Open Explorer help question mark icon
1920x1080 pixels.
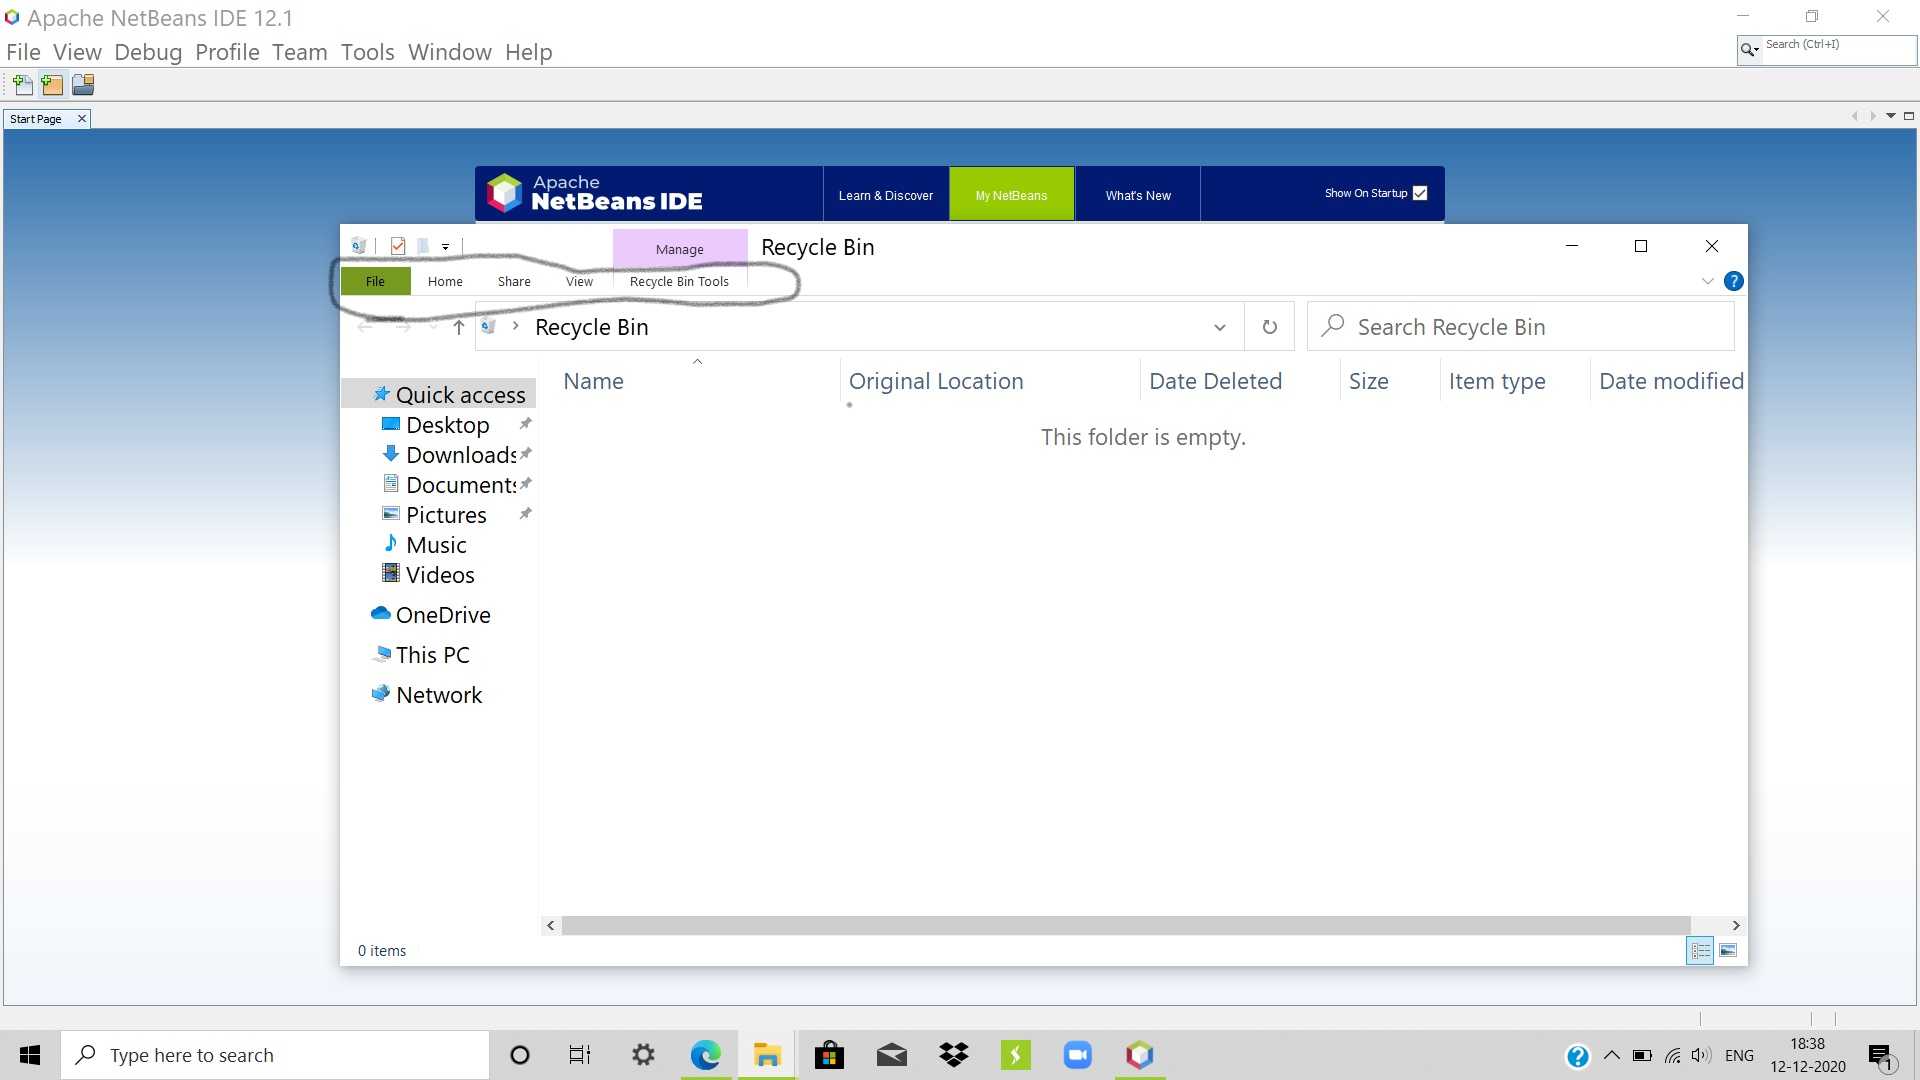click(1734, 281)
